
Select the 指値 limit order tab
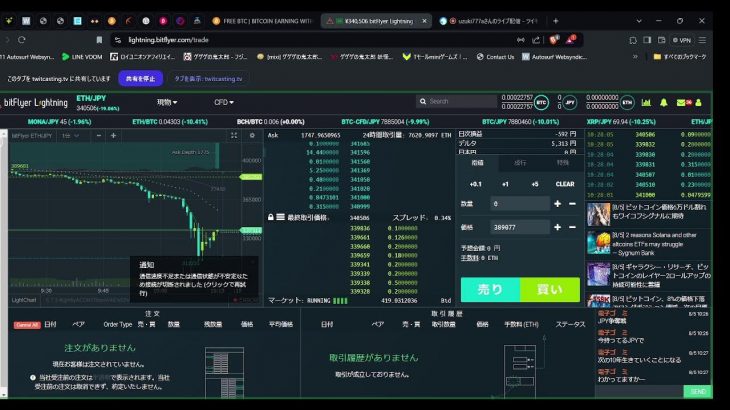(x=477, y=163)
